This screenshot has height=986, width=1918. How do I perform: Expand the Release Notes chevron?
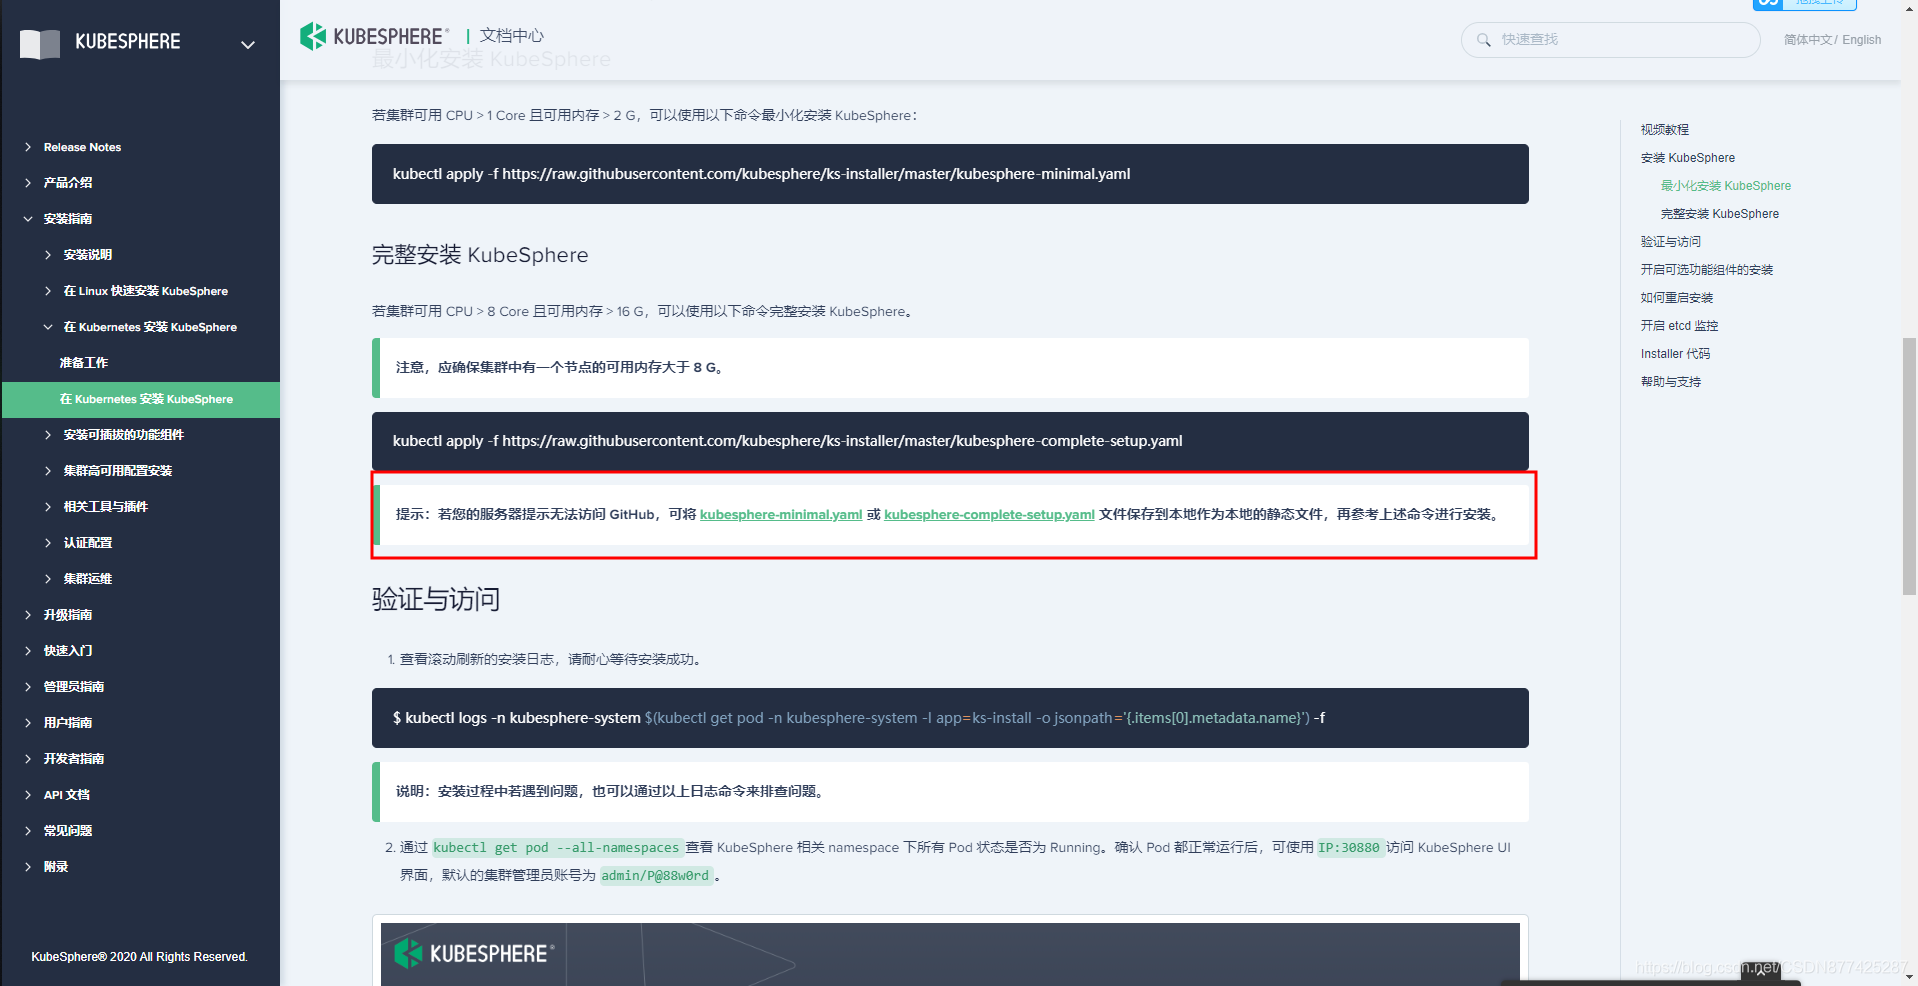pyautogui.click(x=28, y=147)
